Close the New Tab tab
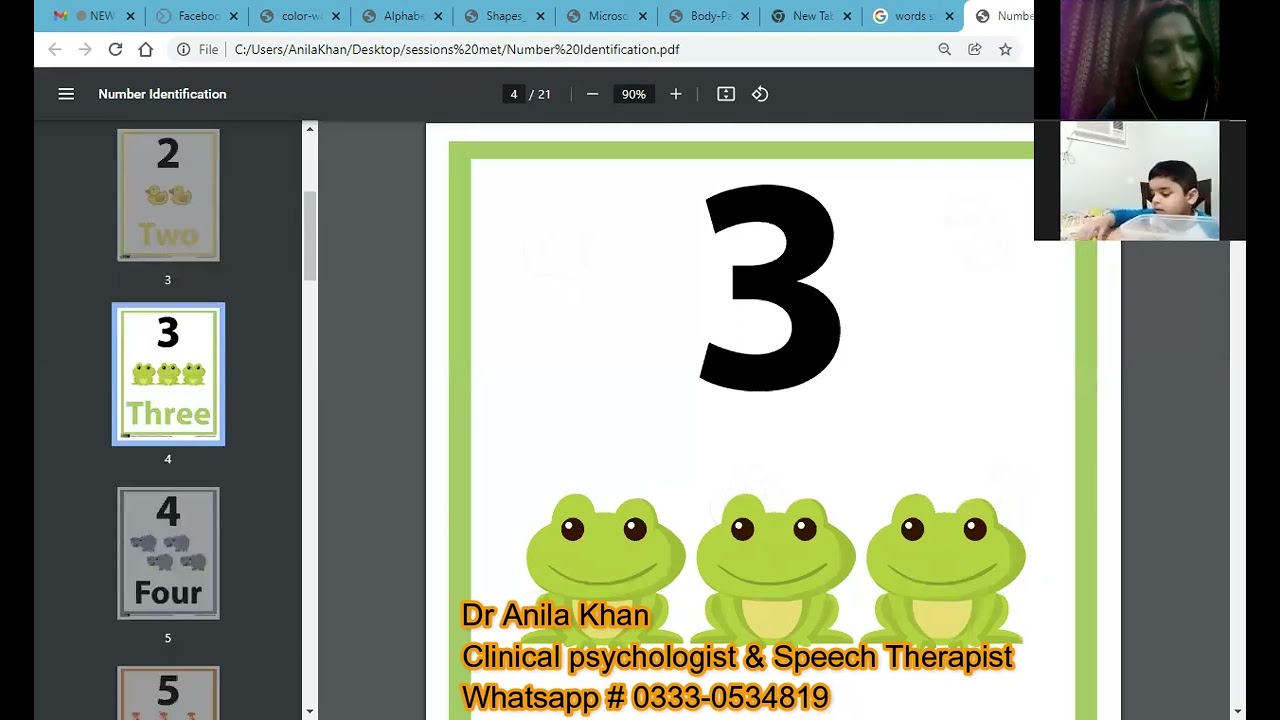The height and width of the screenshot is (720, 1280). 847,16
